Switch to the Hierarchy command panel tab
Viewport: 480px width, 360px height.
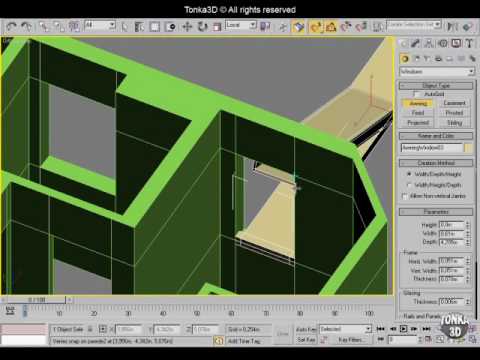click(429, 44)
